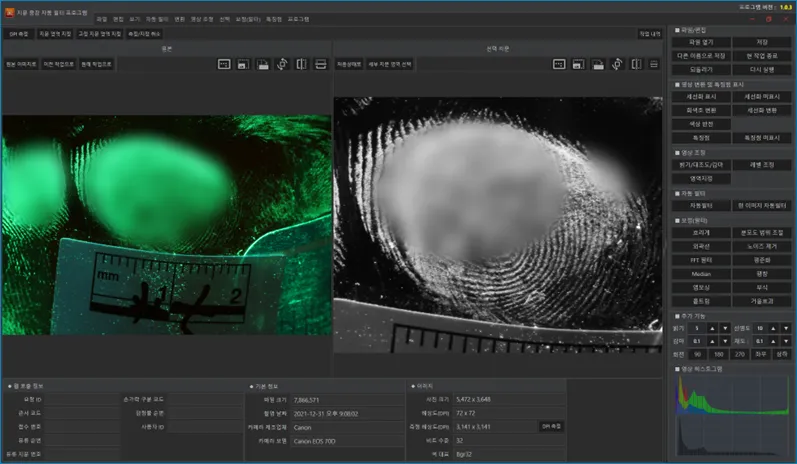797x464 pixels.
Task: Click the 파일 열기 button
Action: [x=701, y=42]
